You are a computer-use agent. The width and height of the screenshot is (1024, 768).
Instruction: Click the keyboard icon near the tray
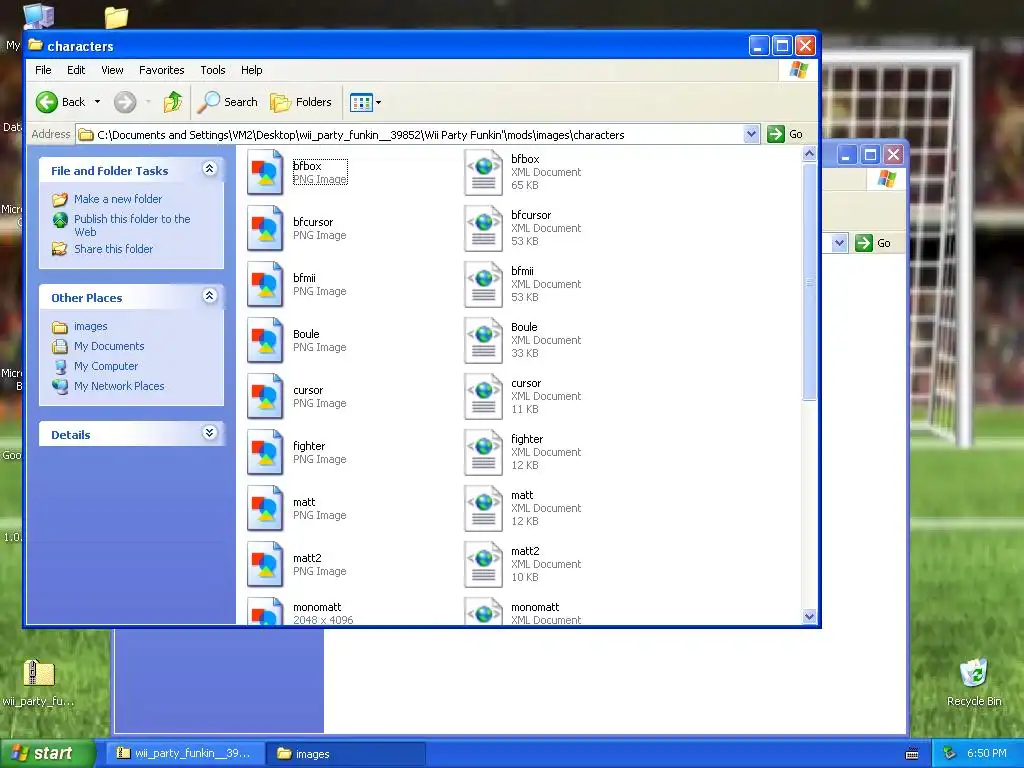coord(912,754)
